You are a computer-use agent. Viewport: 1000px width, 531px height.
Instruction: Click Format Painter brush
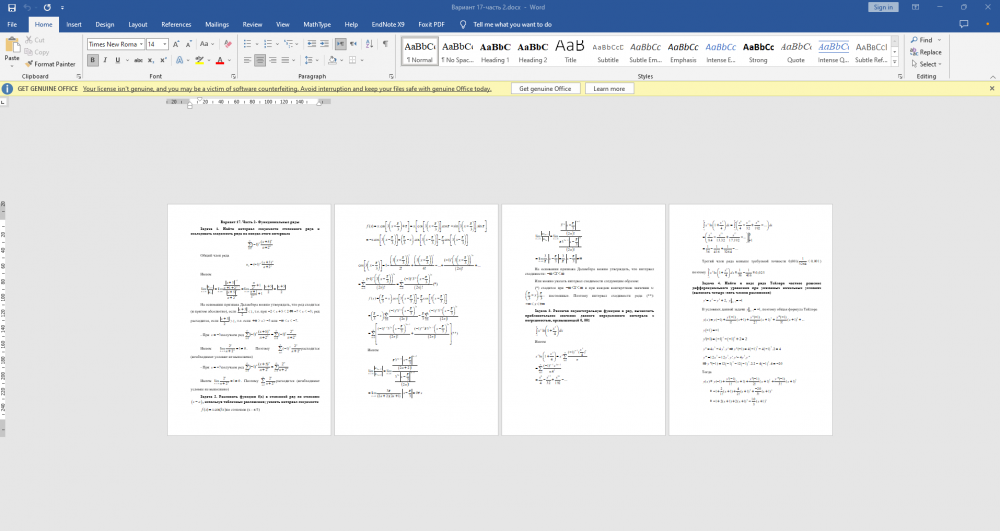coord(50,64)
